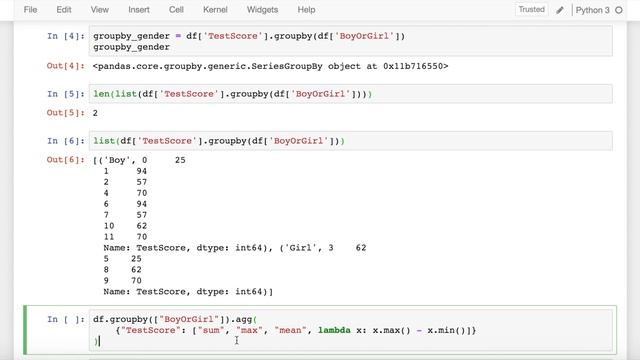Open the File menu
The image size is (640, 360).
30,10
